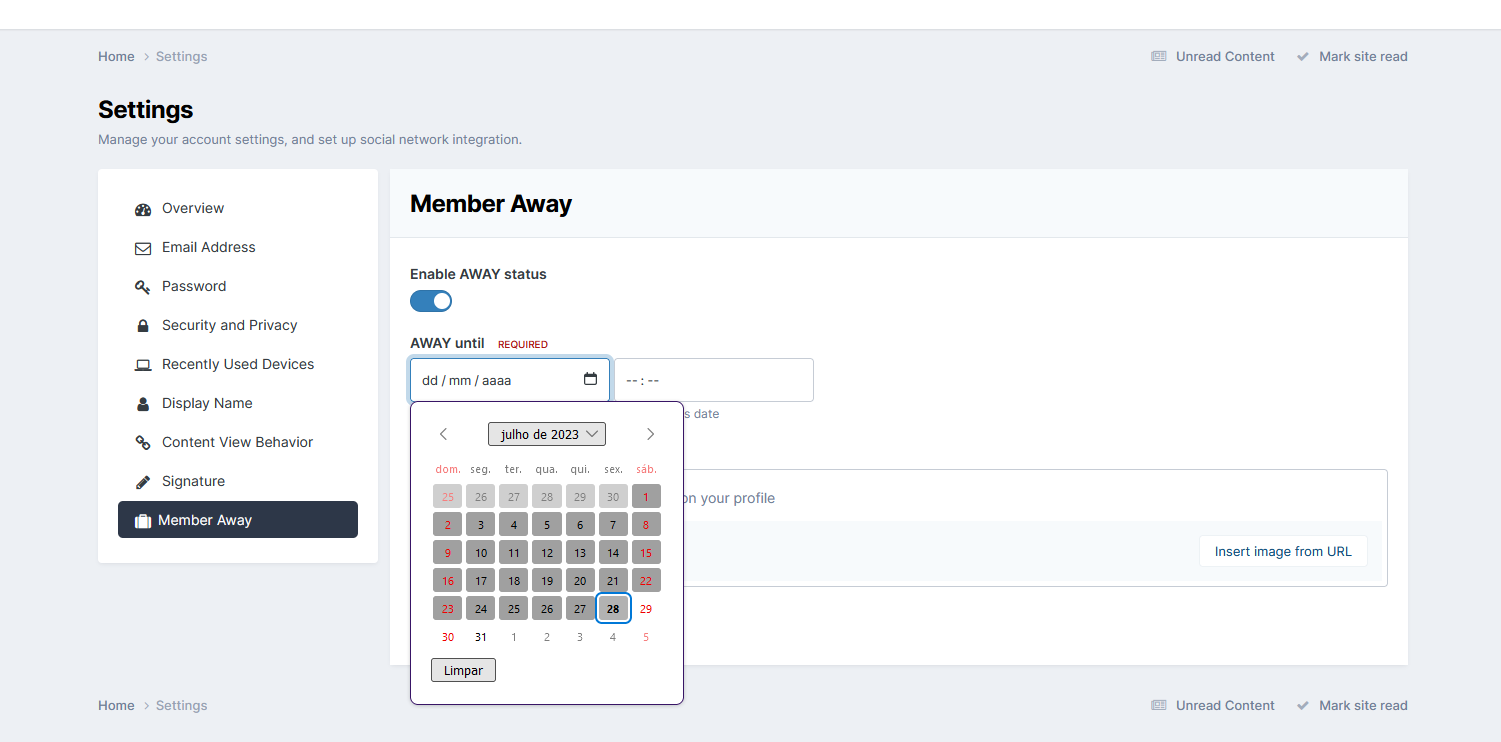
Task: Click the Recently Used Devices laptop icon
Action: [142, 365]
